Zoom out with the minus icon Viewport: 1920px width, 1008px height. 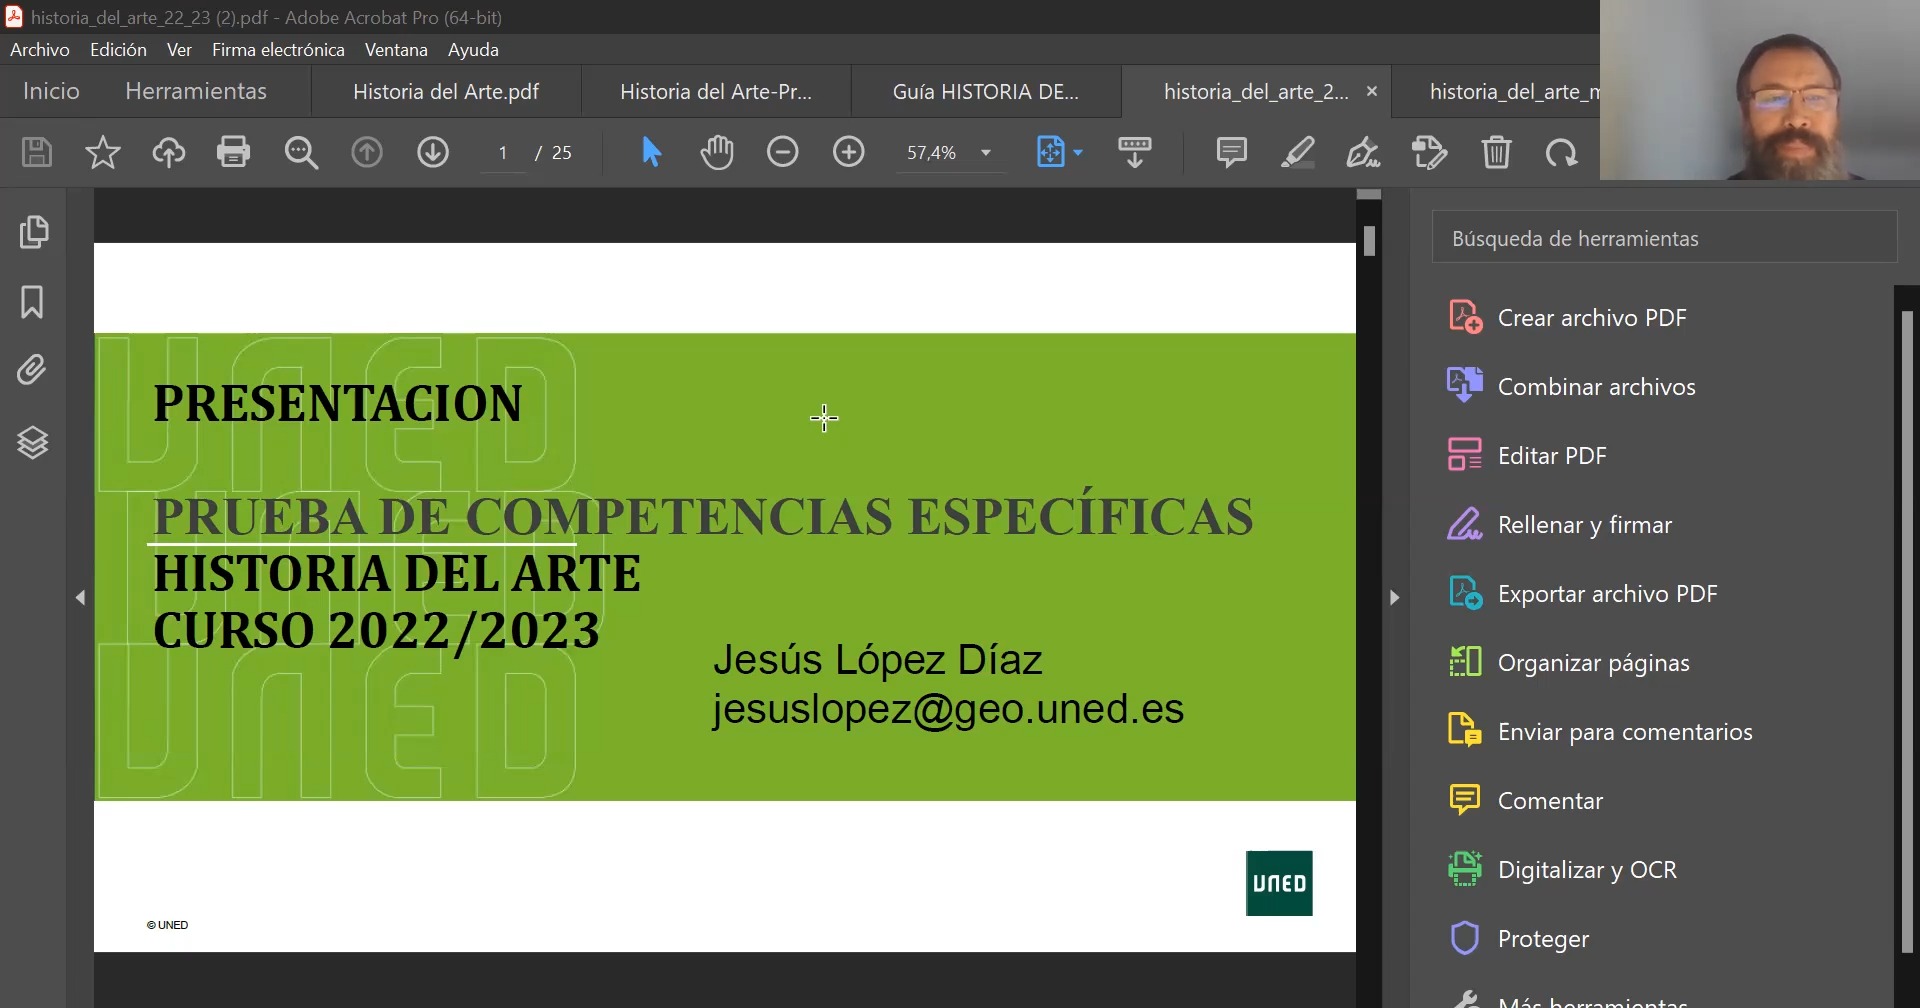(783, 152)
